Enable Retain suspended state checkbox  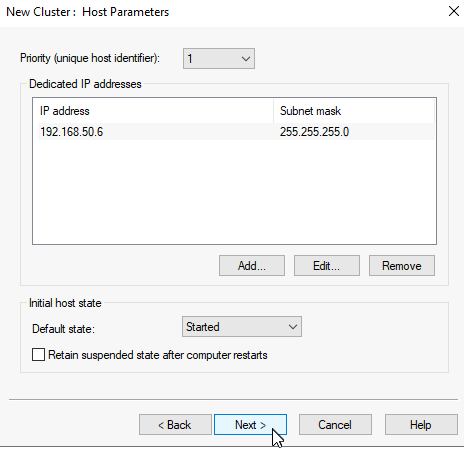pyautogui.click(x=38, y=355)
